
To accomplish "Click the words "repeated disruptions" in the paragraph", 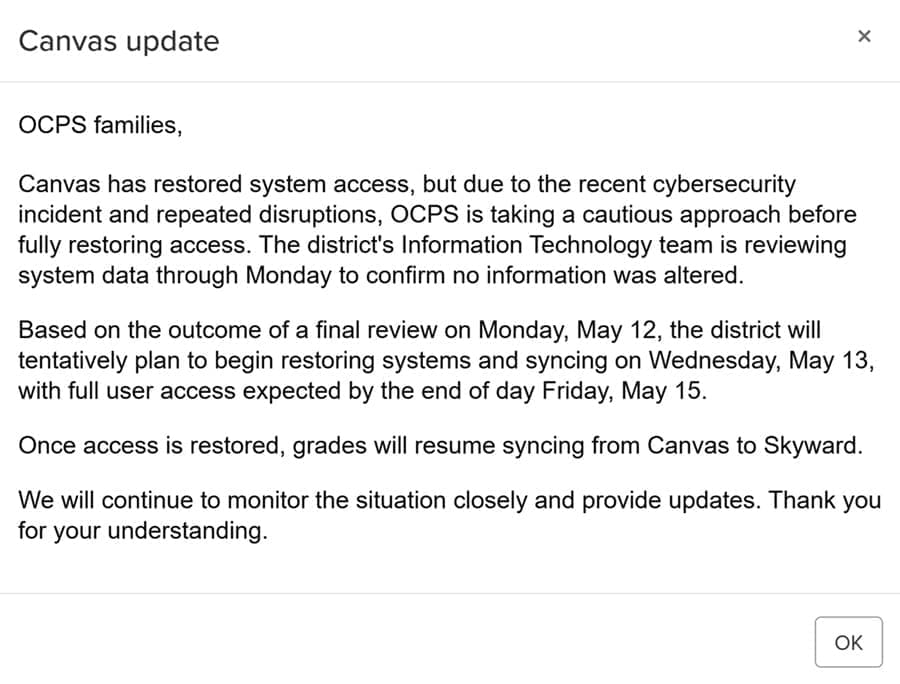I will tap(266, 215).
